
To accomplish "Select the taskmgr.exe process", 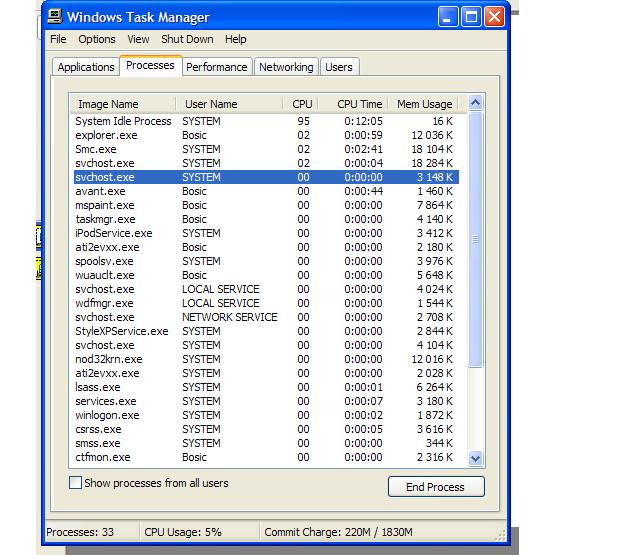I will tap(266, 219).
